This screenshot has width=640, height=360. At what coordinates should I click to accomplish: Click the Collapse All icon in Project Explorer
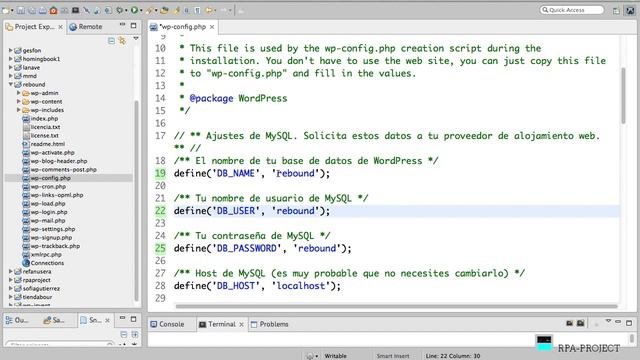pos(111,40)
